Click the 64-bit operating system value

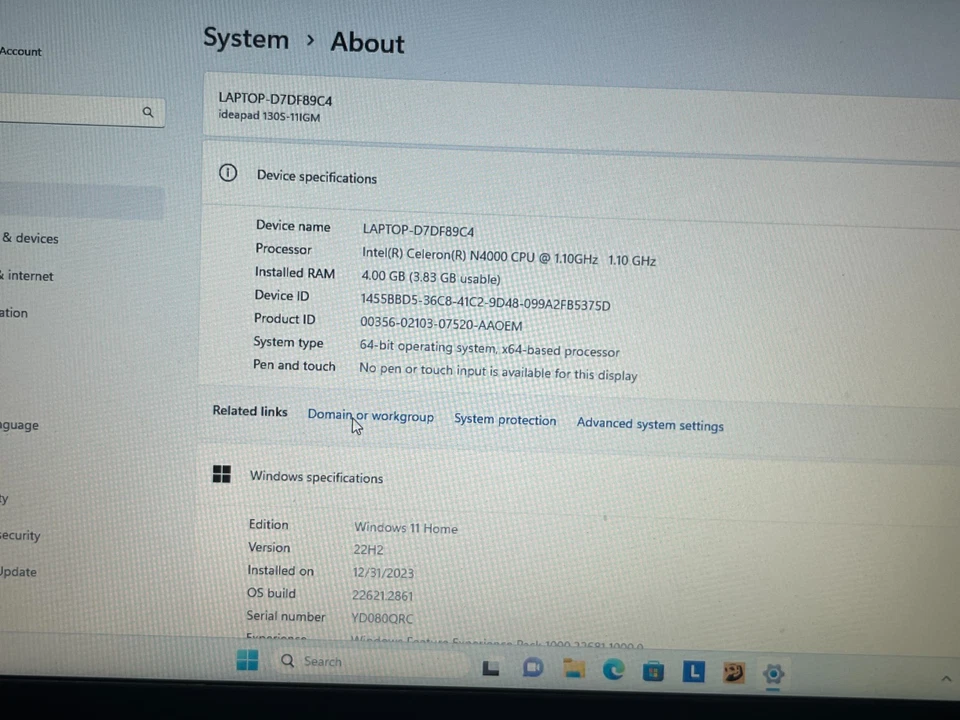click(490, 349)
